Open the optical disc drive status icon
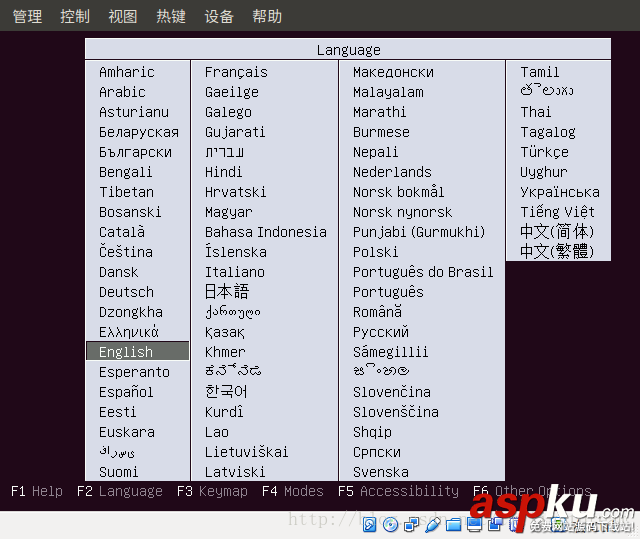 pyautogui.click(x=391, y=524)
